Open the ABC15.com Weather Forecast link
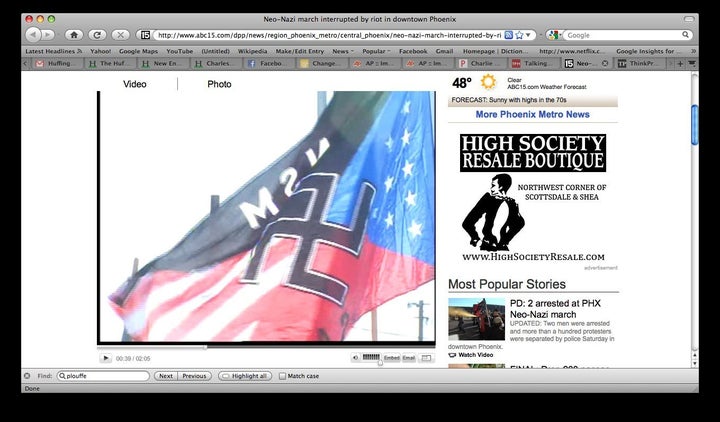 coord(546,87)
